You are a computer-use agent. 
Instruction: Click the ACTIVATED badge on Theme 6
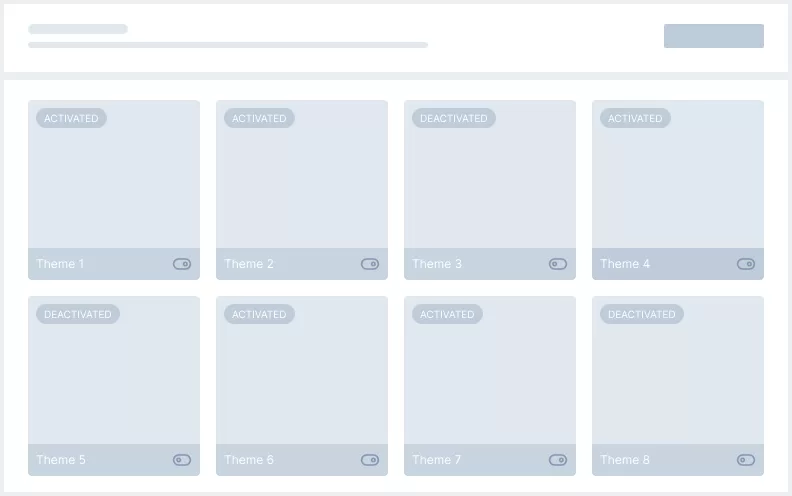259,314
